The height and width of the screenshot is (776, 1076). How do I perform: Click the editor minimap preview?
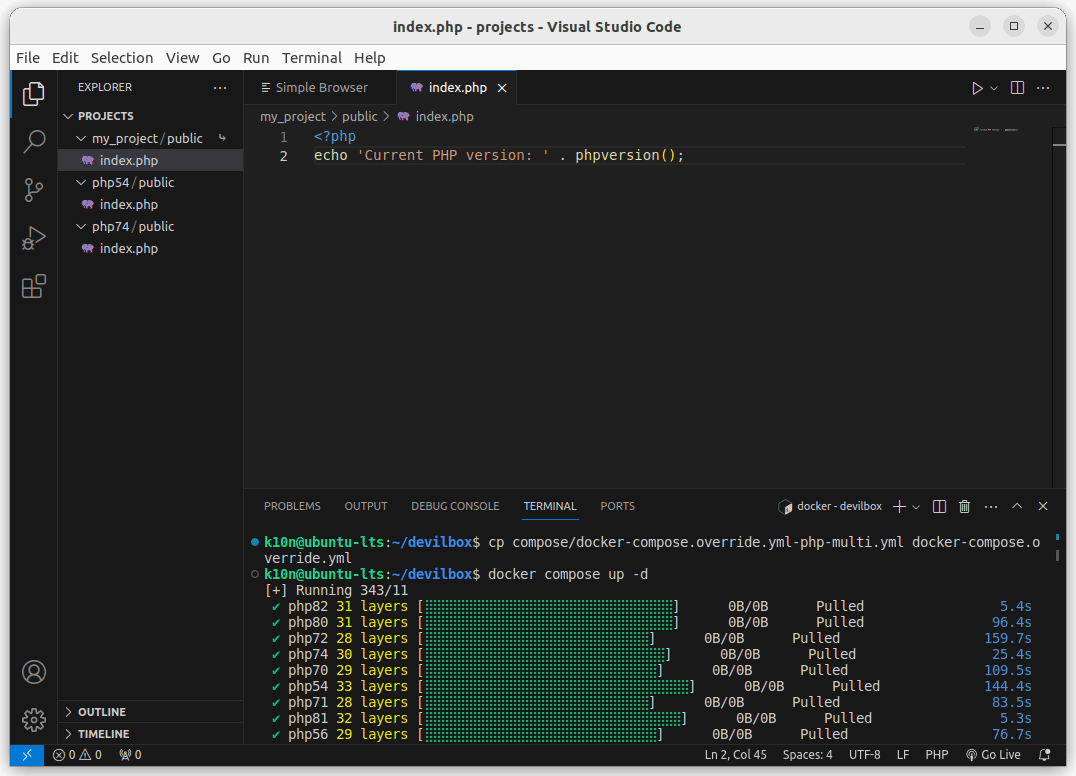996,130
